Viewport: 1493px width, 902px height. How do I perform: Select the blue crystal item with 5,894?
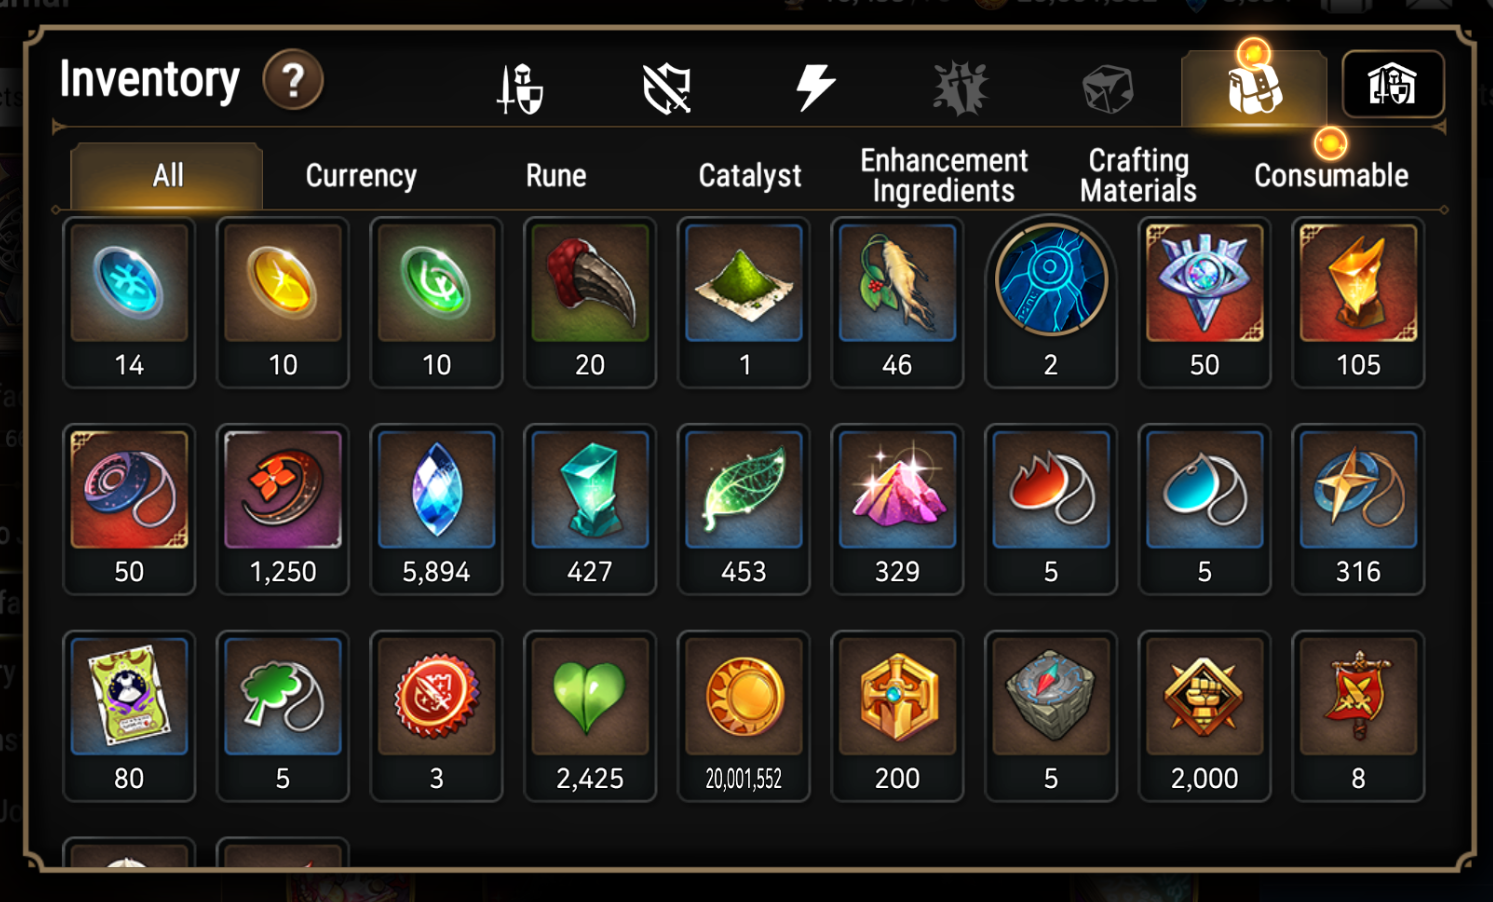pos(436,509)
